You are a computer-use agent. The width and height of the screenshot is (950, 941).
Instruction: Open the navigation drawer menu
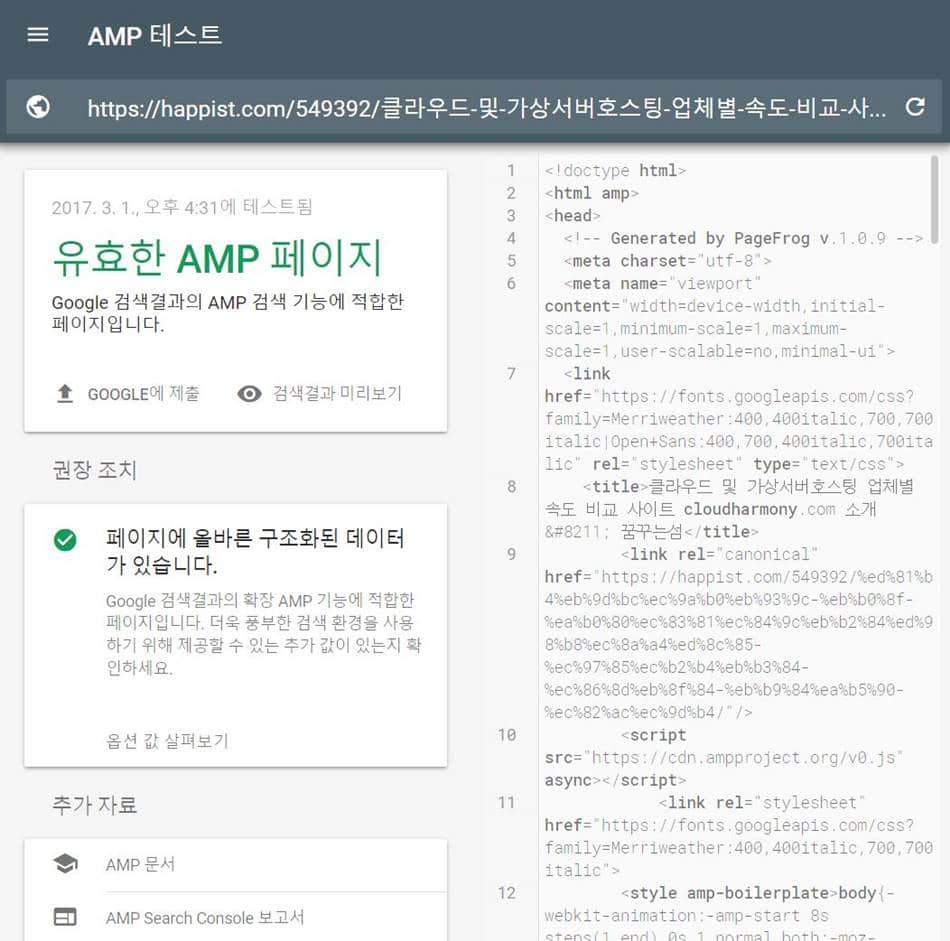37,34
